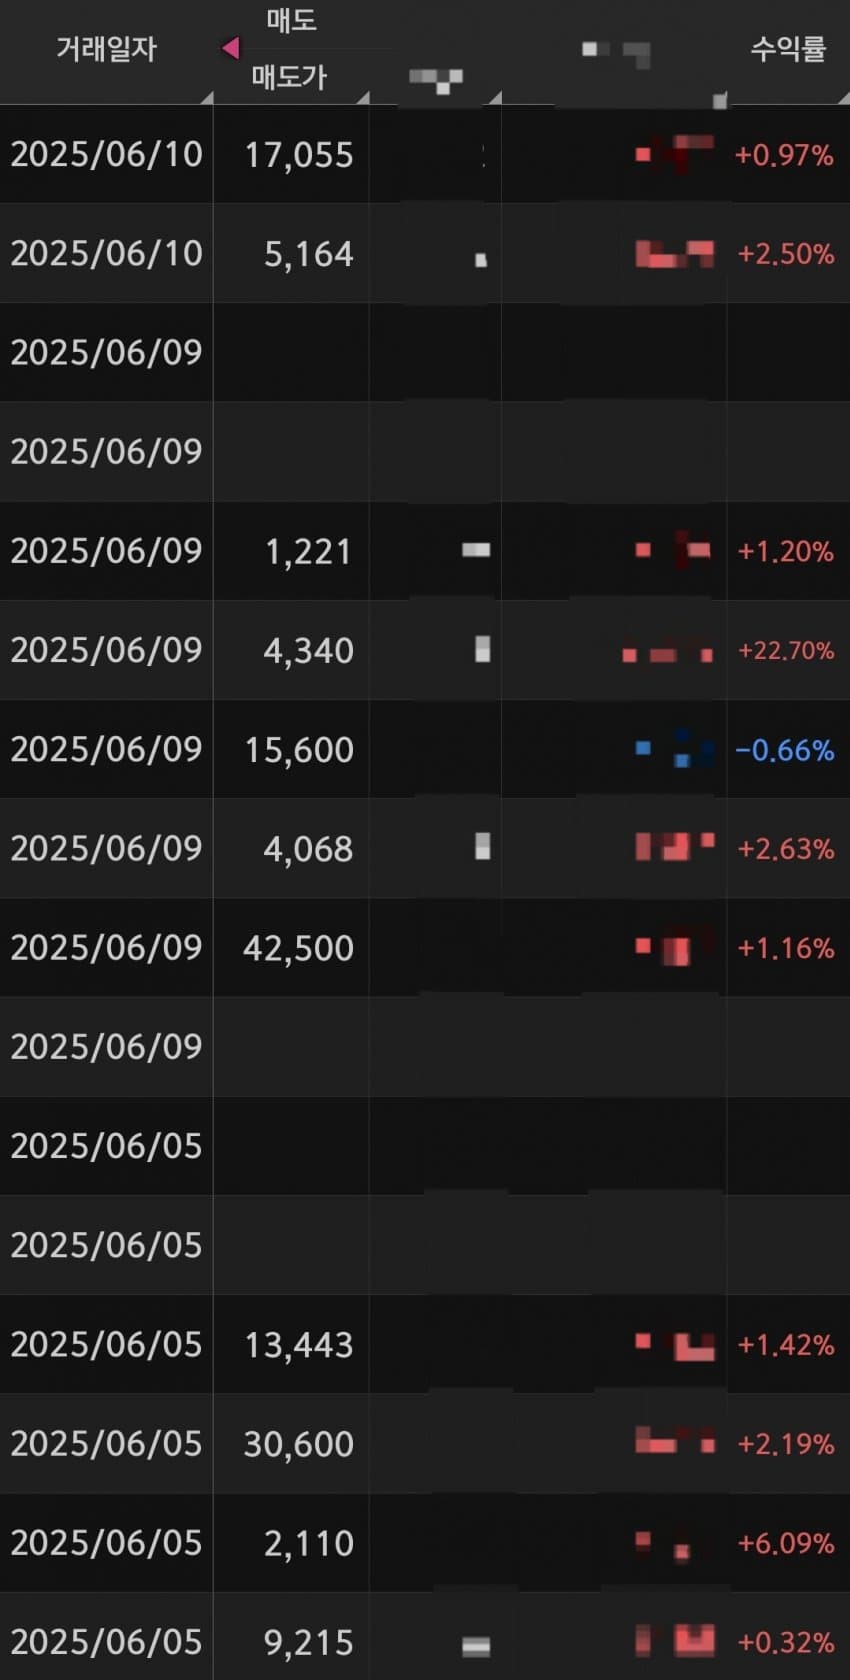Viewport: 850px width, 1680px height.
Task: Select the -0.66% loss row return
Action: [785, 750]
